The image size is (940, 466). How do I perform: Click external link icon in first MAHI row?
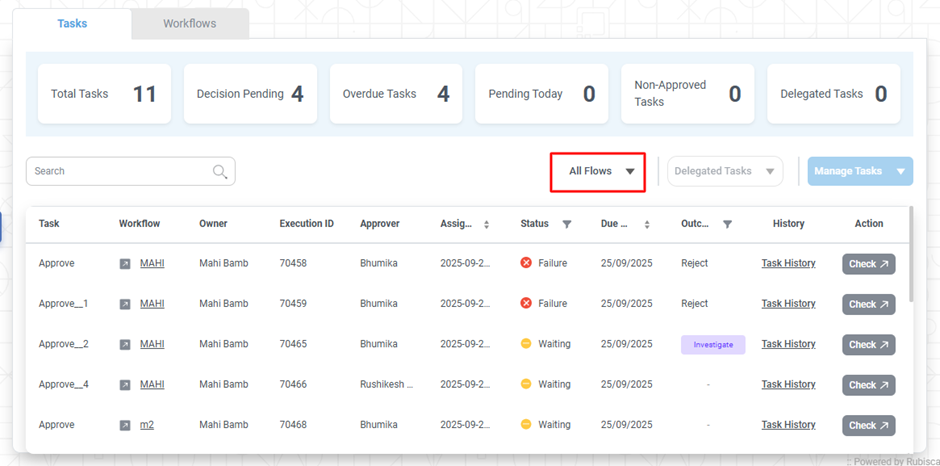(125, 264)
